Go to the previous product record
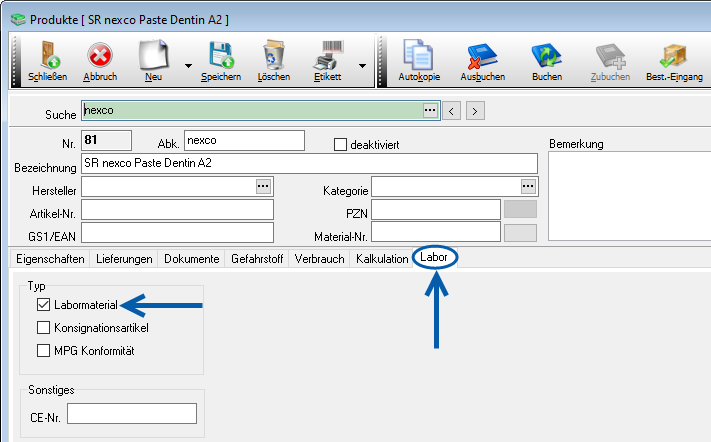711x442 pixels. pyautogui.click(x=451, y=111)
